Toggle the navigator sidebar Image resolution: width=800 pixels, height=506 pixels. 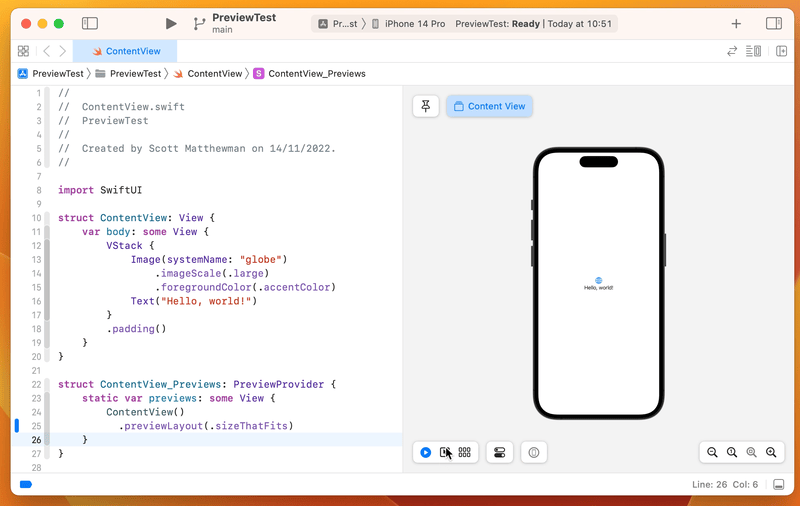pos(90,23)
